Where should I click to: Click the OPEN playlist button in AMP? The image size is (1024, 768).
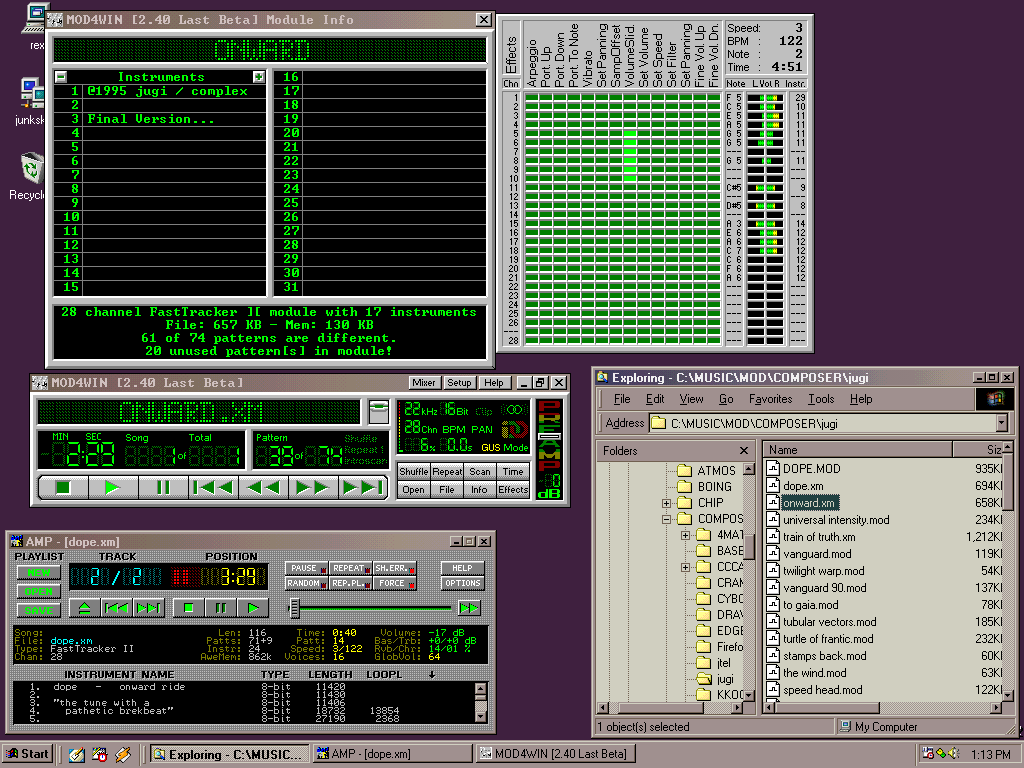tap(39, 592)
